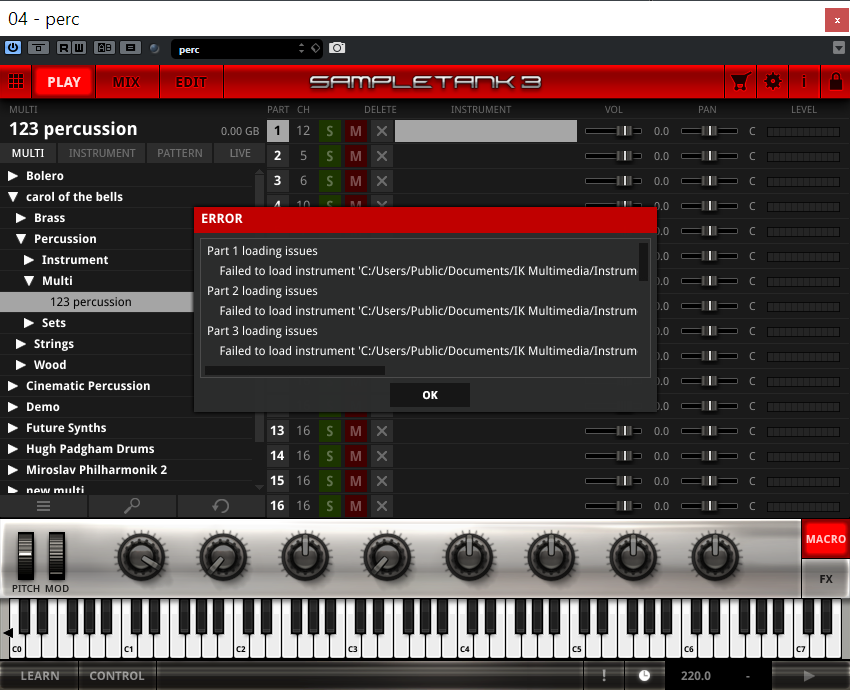Select the INSTRUMENT browser tab
The image size is (850, 690).
[102, 153]
